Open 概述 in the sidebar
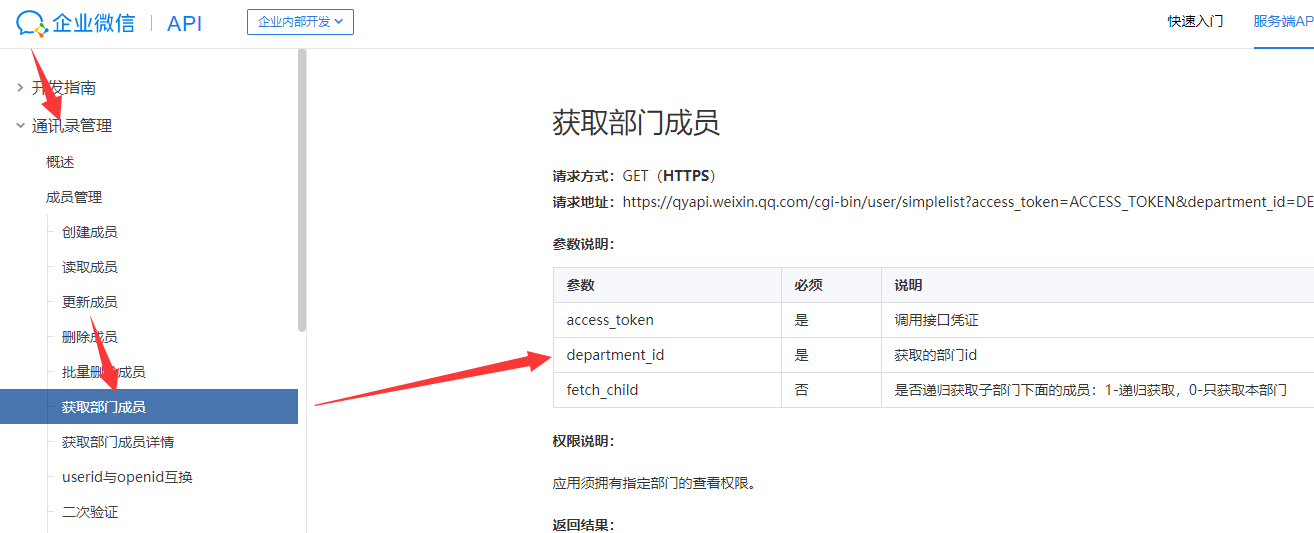 tap(60, 162)
